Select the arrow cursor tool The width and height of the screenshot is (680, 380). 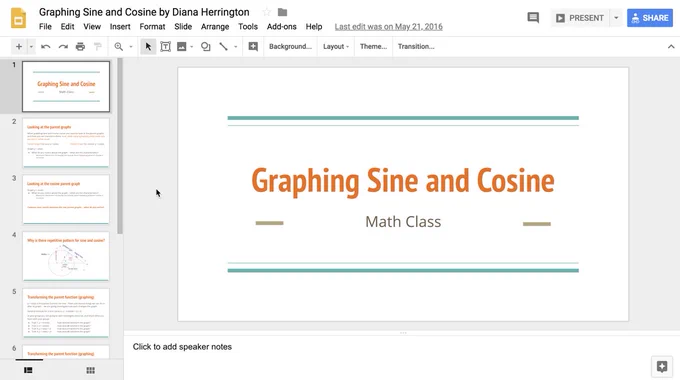(x=148, y=46)
